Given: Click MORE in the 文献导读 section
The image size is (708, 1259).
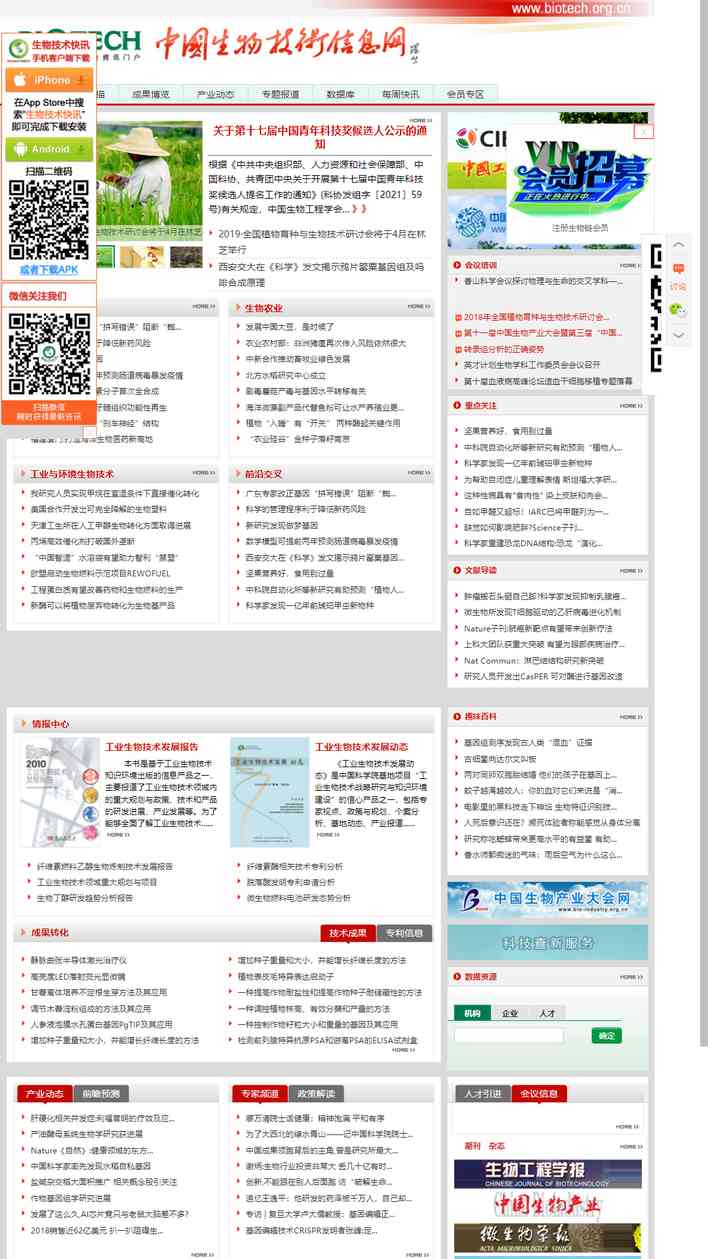Looking at the screenshot, I should tap(630, 570).
